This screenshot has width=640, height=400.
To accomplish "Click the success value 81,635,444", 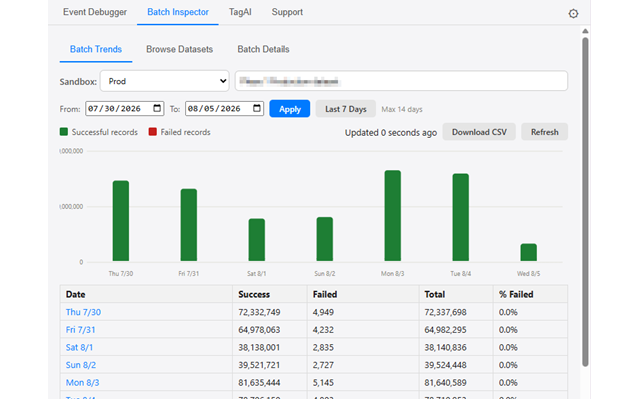I will click(259, 382).
